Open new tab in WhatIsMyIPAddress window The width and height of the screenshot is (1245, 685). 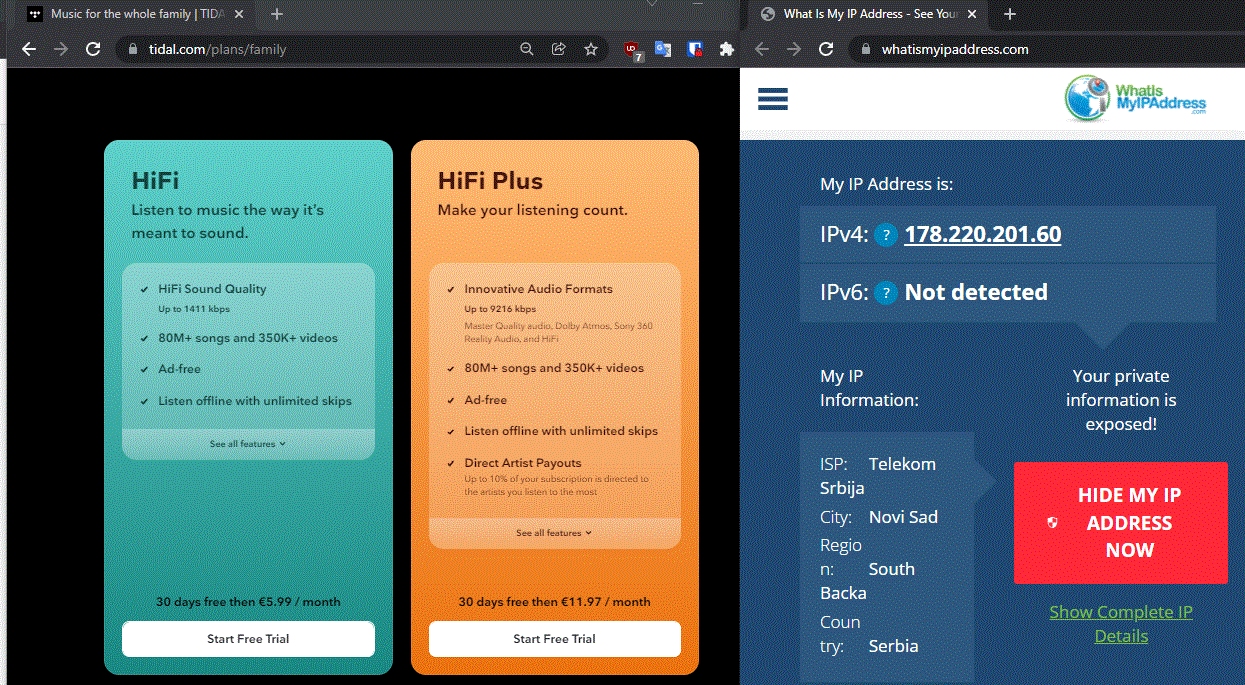click(x=1010, y=14)
